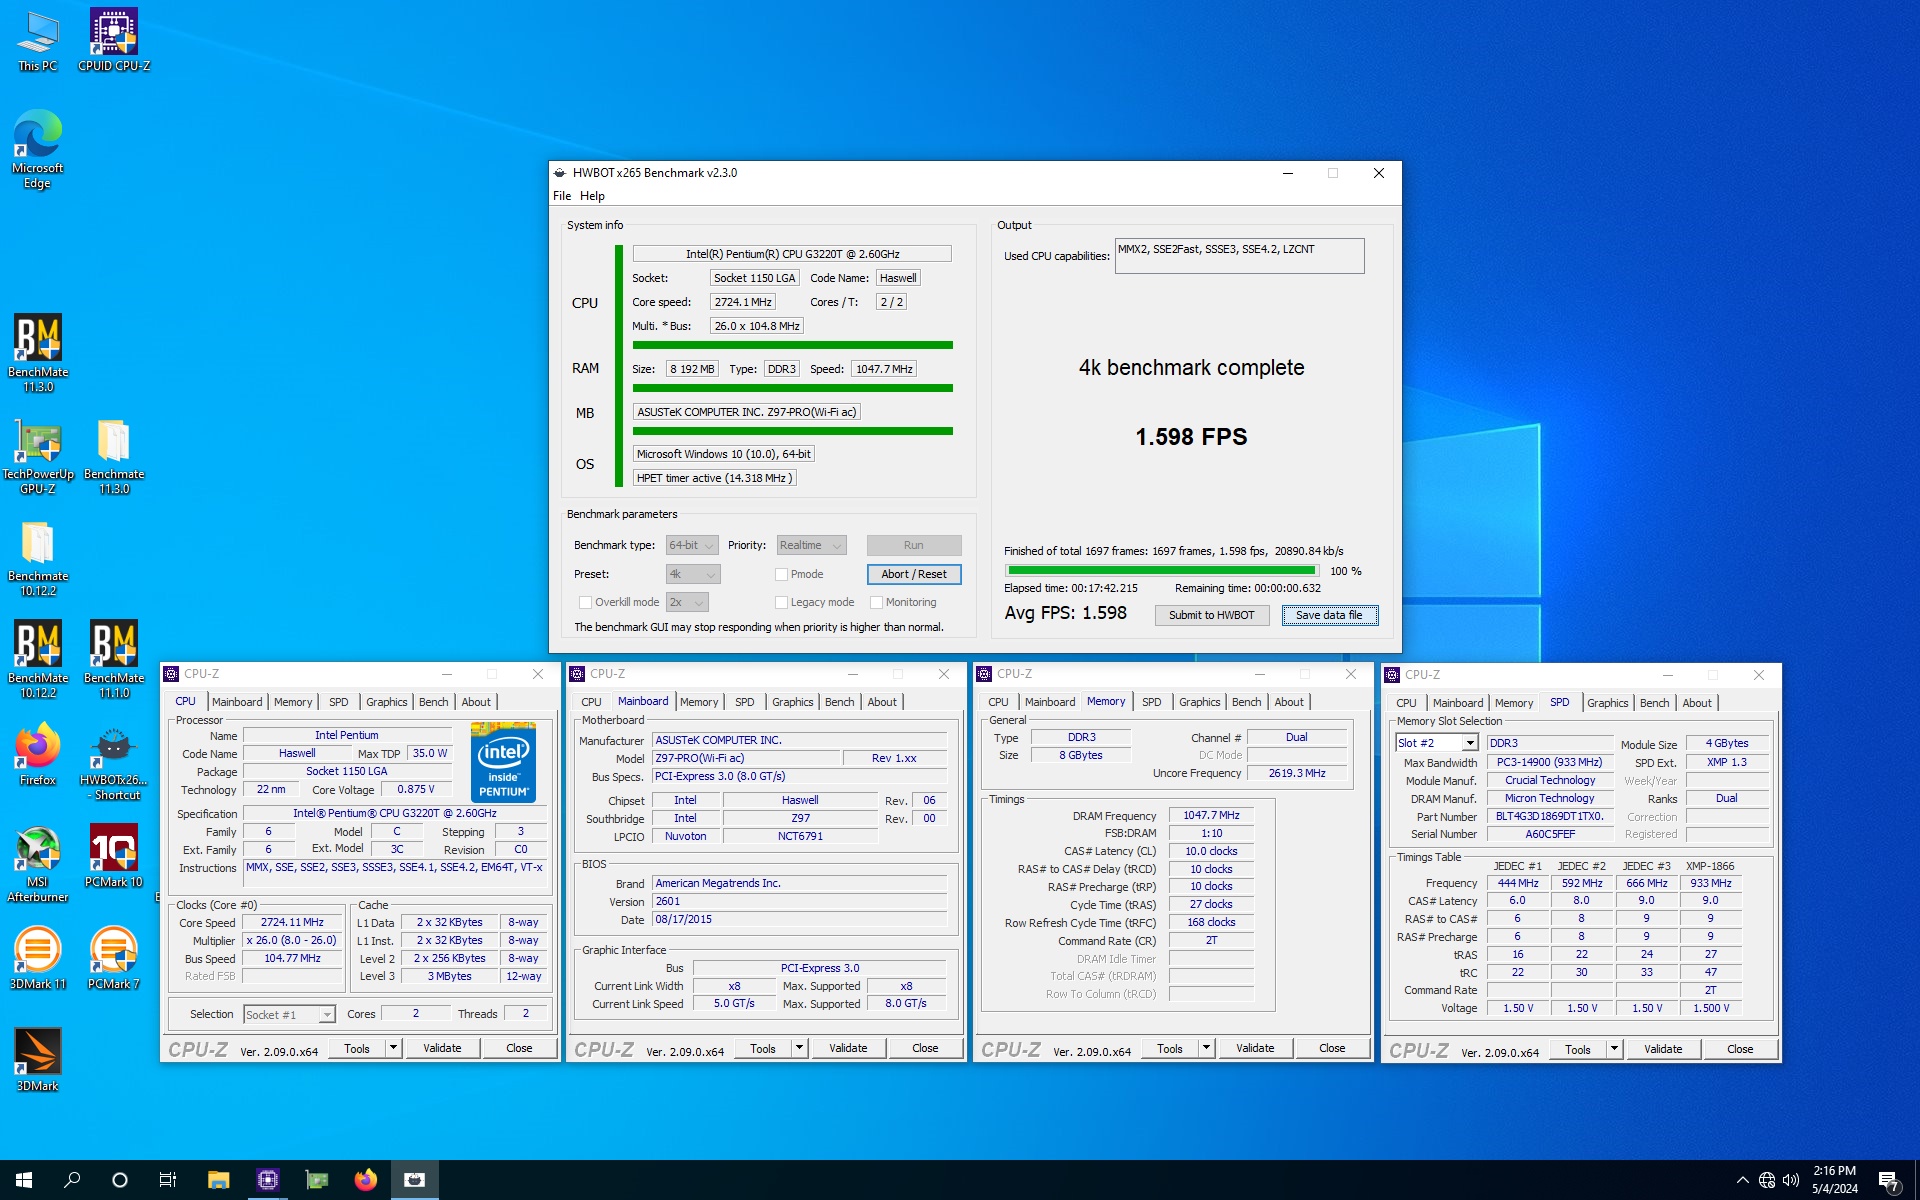Open TechPowerUp GPU-Z desktop icon
This screenshot has height=1200, width=1920.
pos(38,455)
